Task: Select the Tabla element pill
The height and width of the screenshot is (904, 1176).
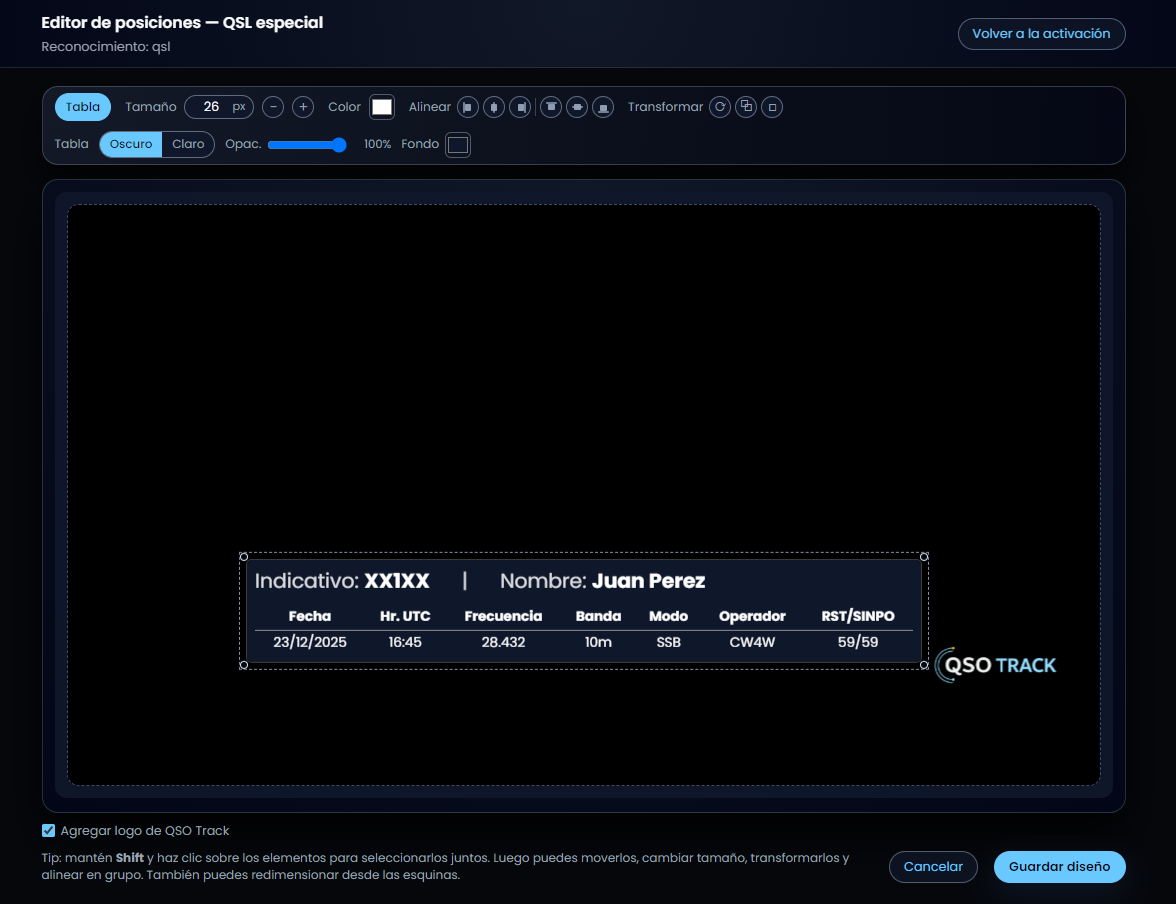Action: click(x=82, y=107)
